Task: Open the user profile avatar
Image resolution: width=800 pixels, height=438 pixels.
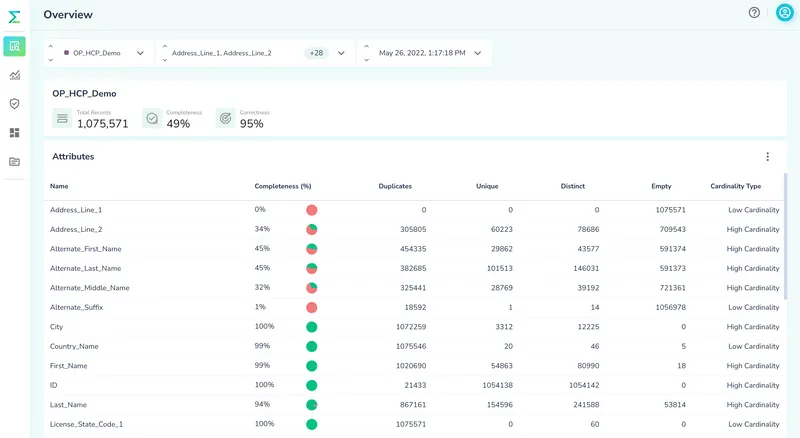Action: point(784,13)
